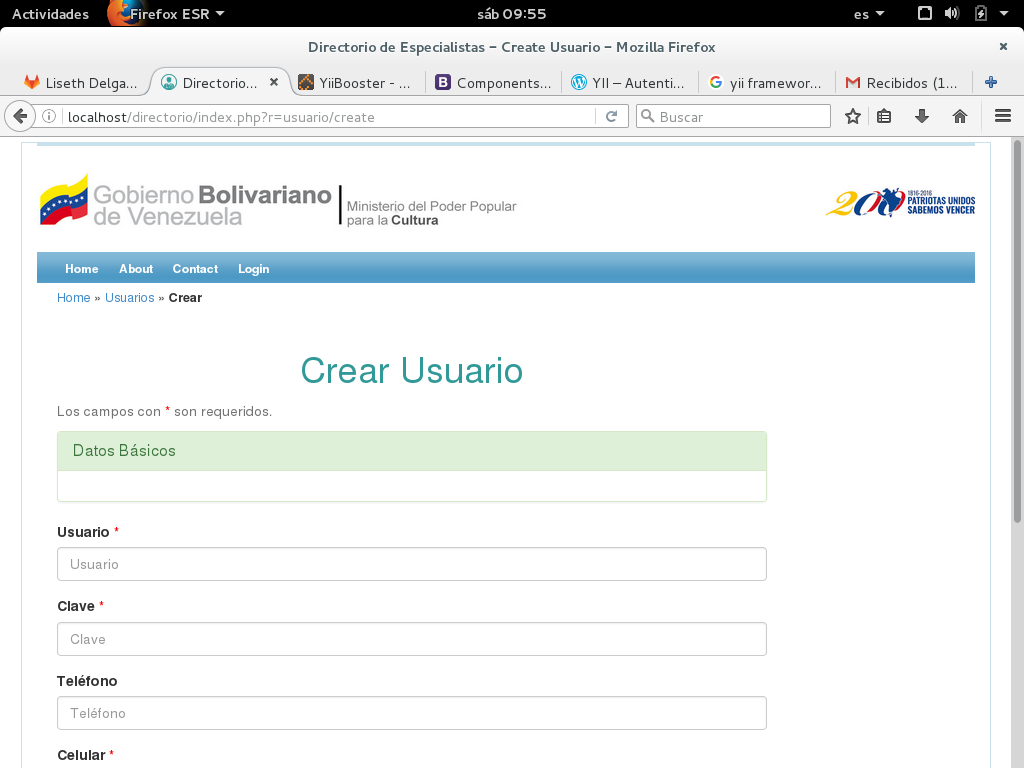
Task: Open the system volume indicator
Action: (x=952, y=14)
